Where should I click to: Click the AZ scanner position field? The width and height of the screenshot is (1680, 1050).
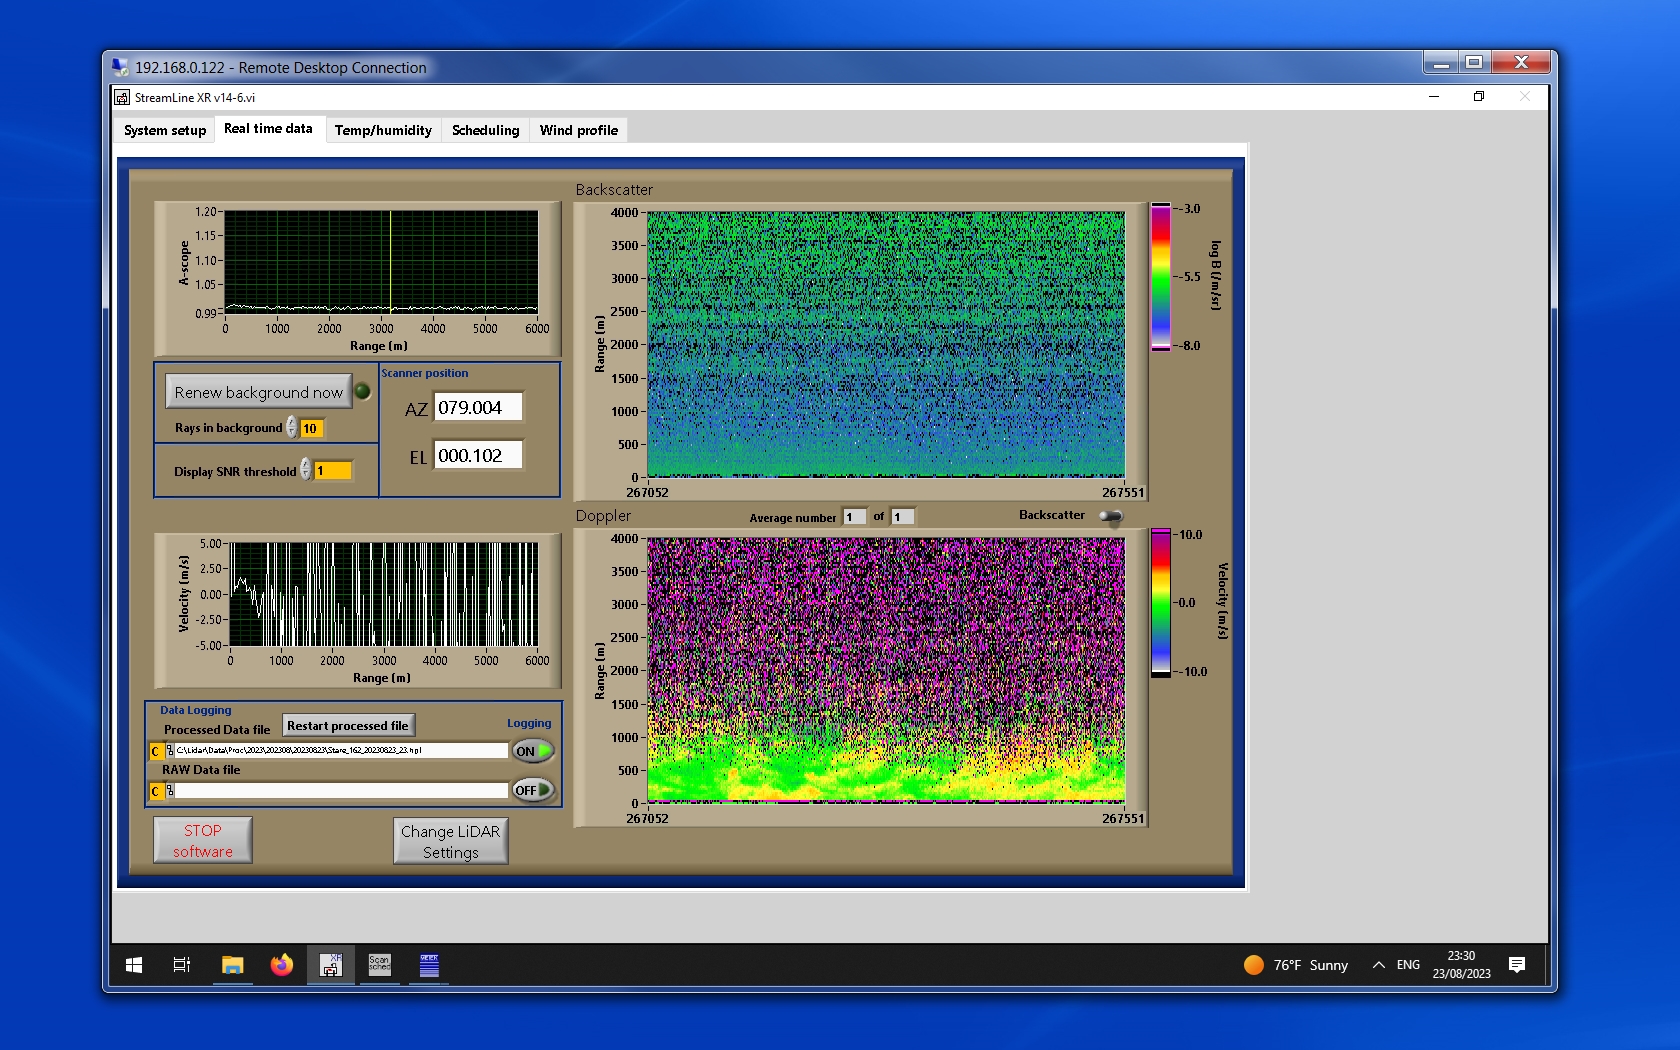[x=478, y=408]
